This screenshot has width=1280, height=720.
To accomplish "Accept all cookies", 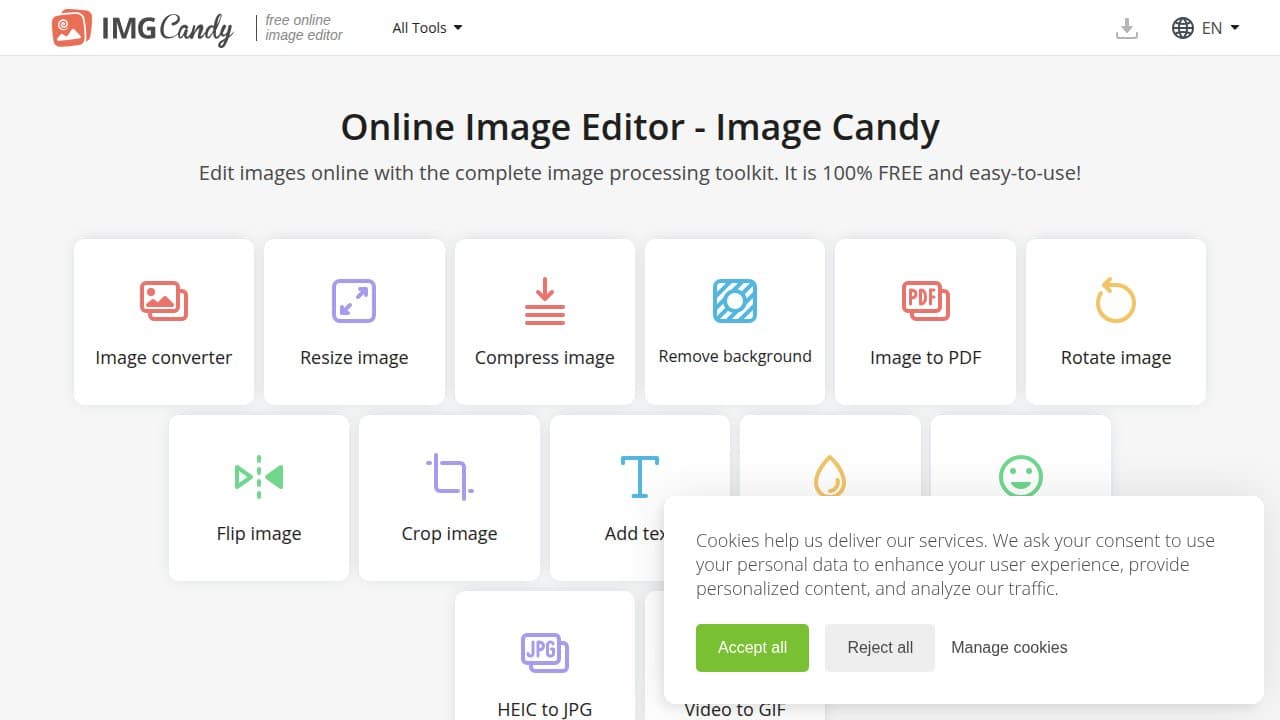I will click(x=752, y=647).
